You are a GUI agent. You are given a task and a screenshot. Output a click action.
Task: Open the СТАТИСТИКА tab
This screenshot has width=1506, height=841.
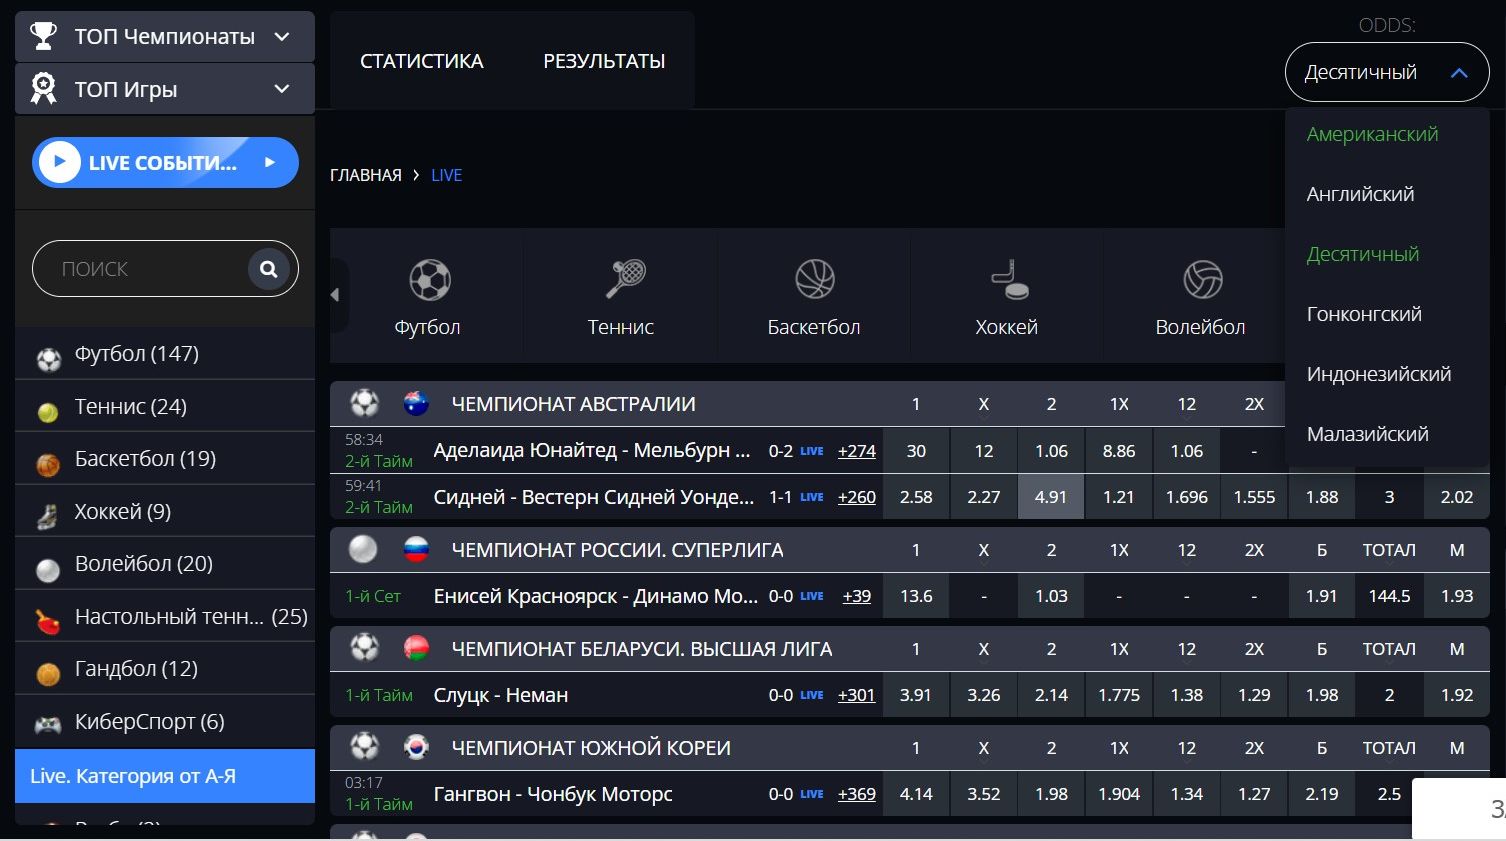(421, 61)
